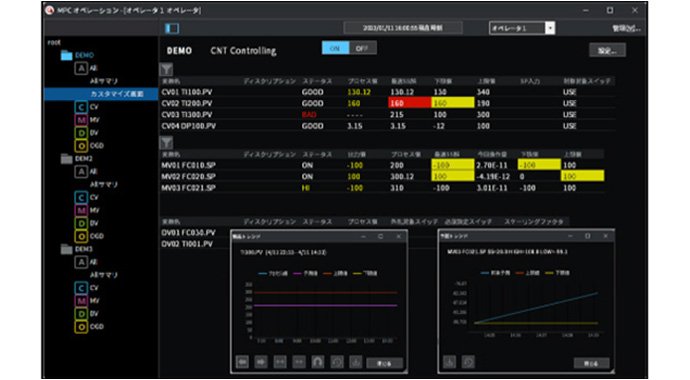Toggle the sidebar panel icon in top toolbar

(x=172, y=29)
